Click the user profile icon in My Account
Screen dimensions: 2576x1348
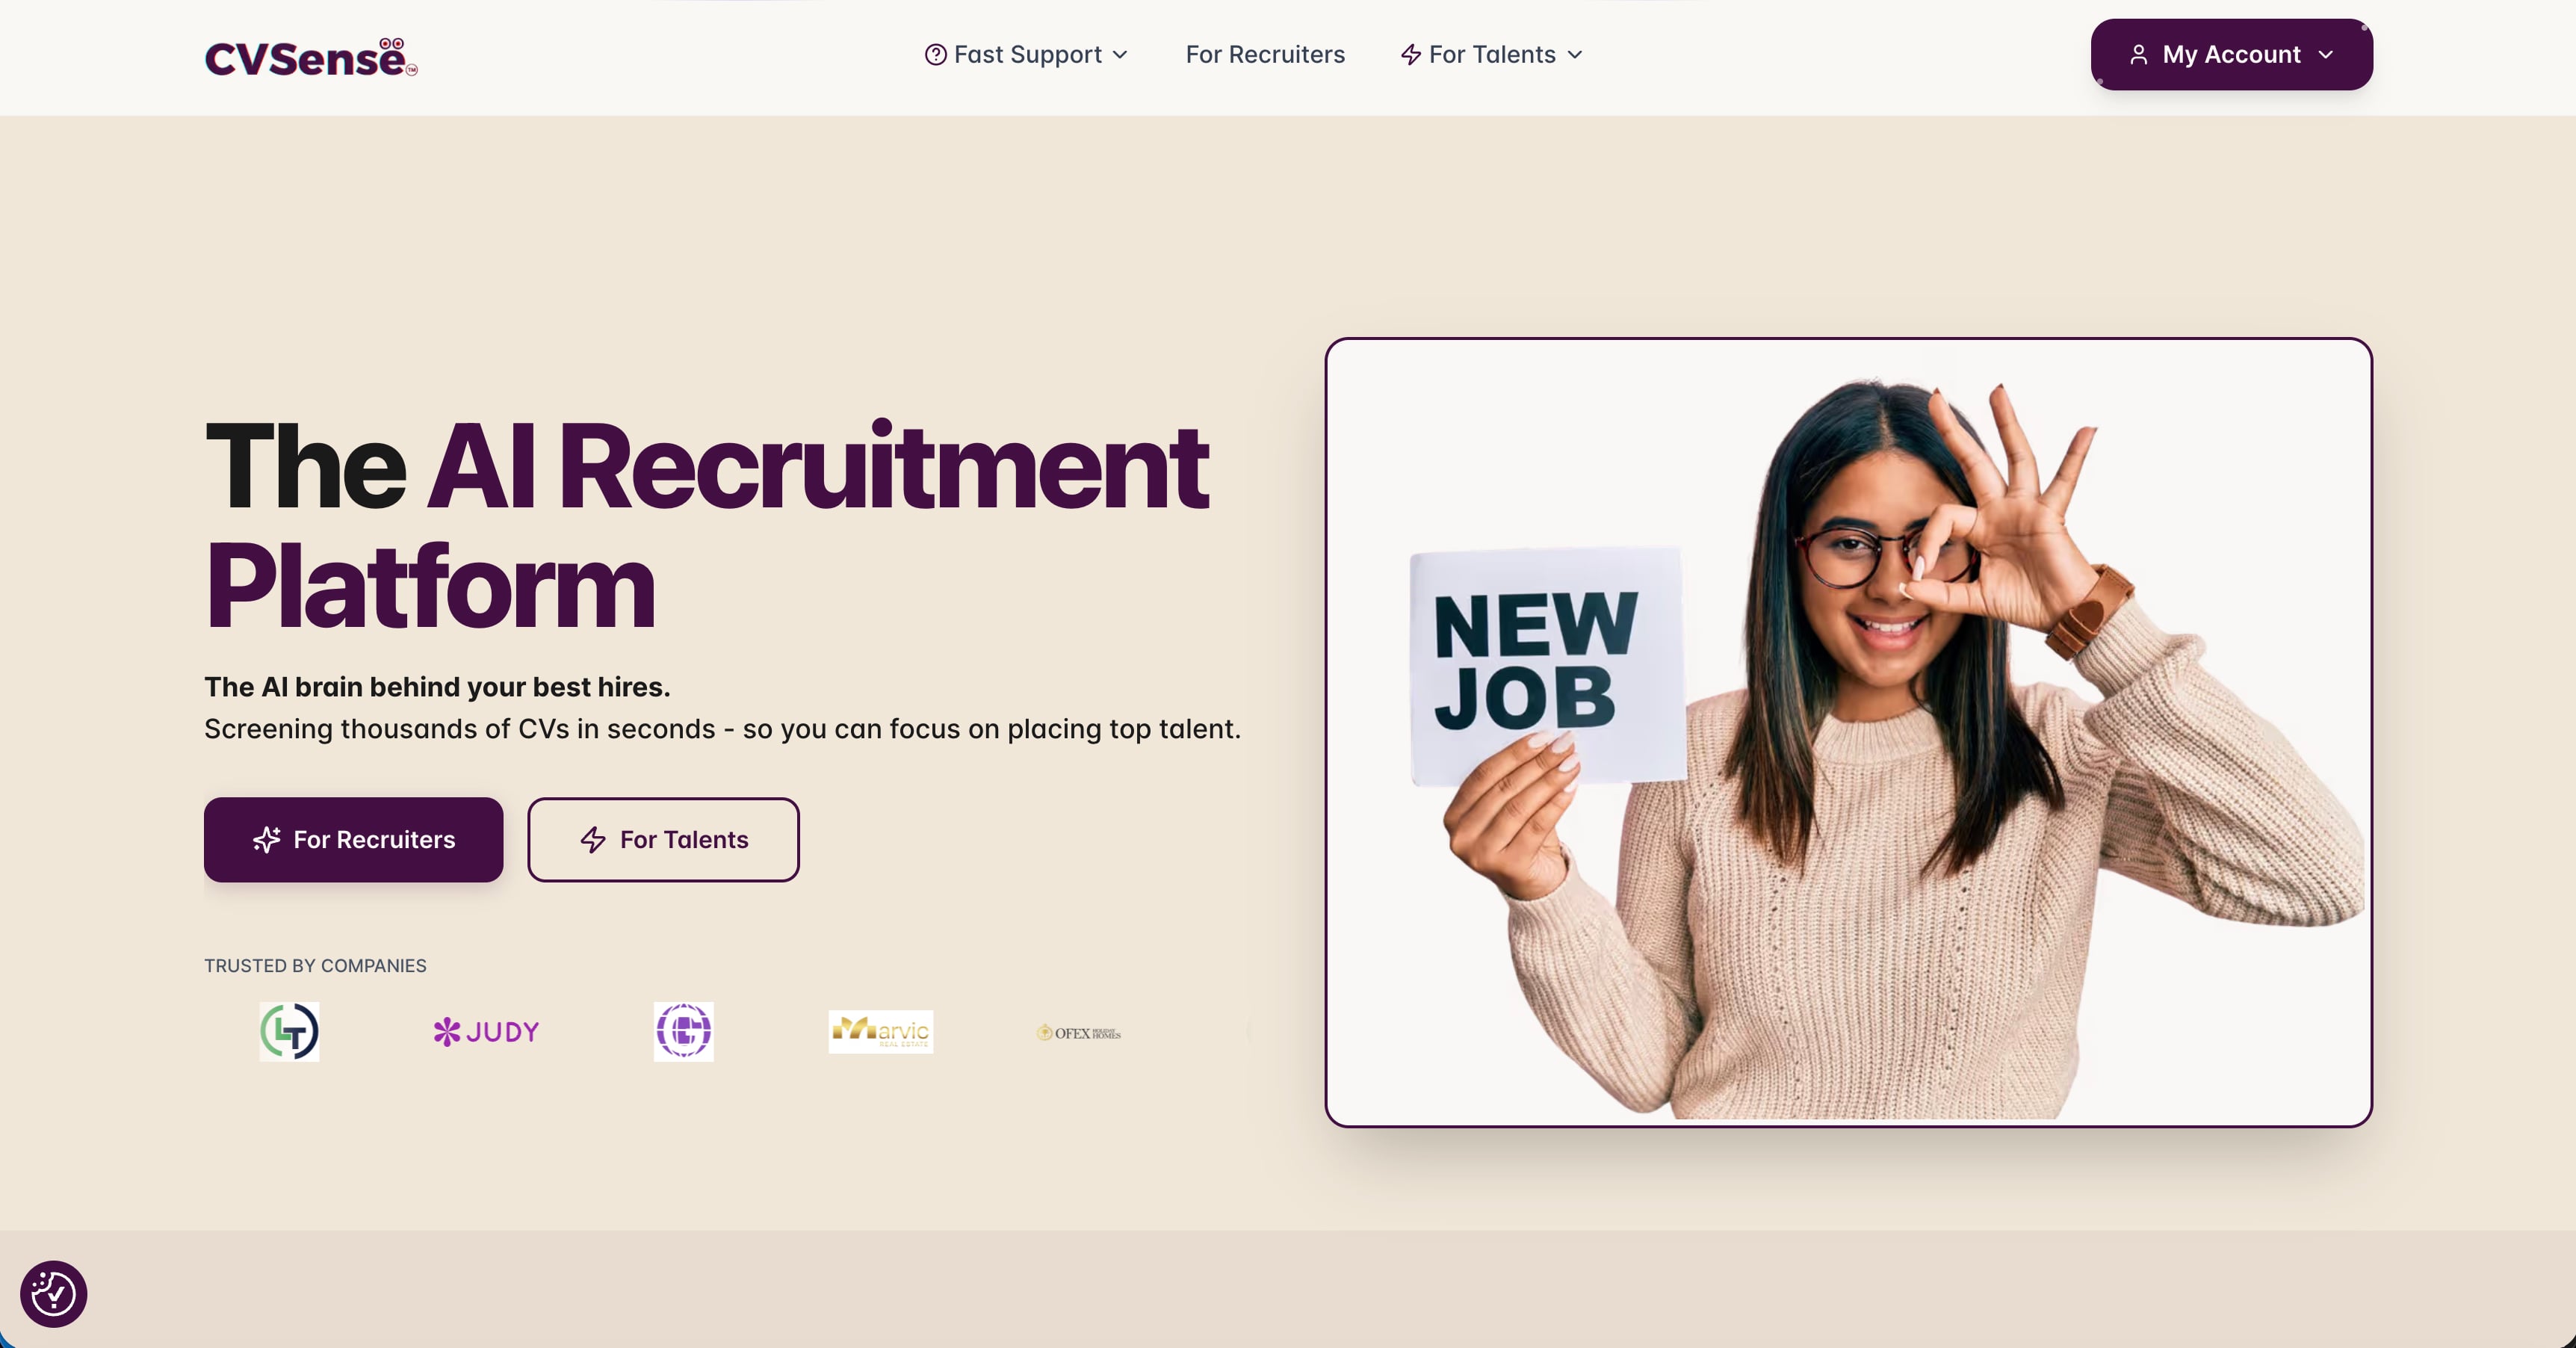coord(2138,55)
